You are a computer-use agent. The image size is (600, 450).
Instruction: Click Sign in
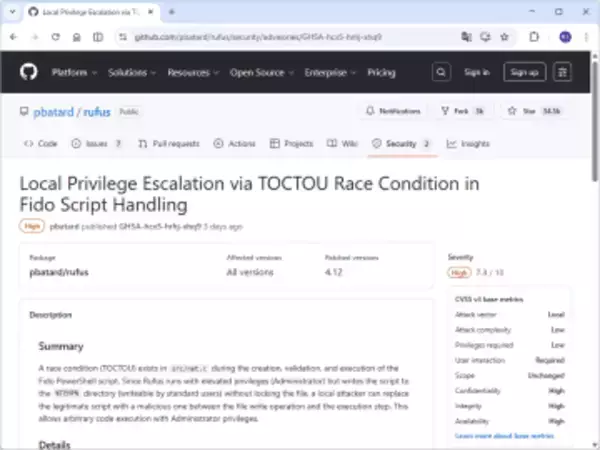477,72
